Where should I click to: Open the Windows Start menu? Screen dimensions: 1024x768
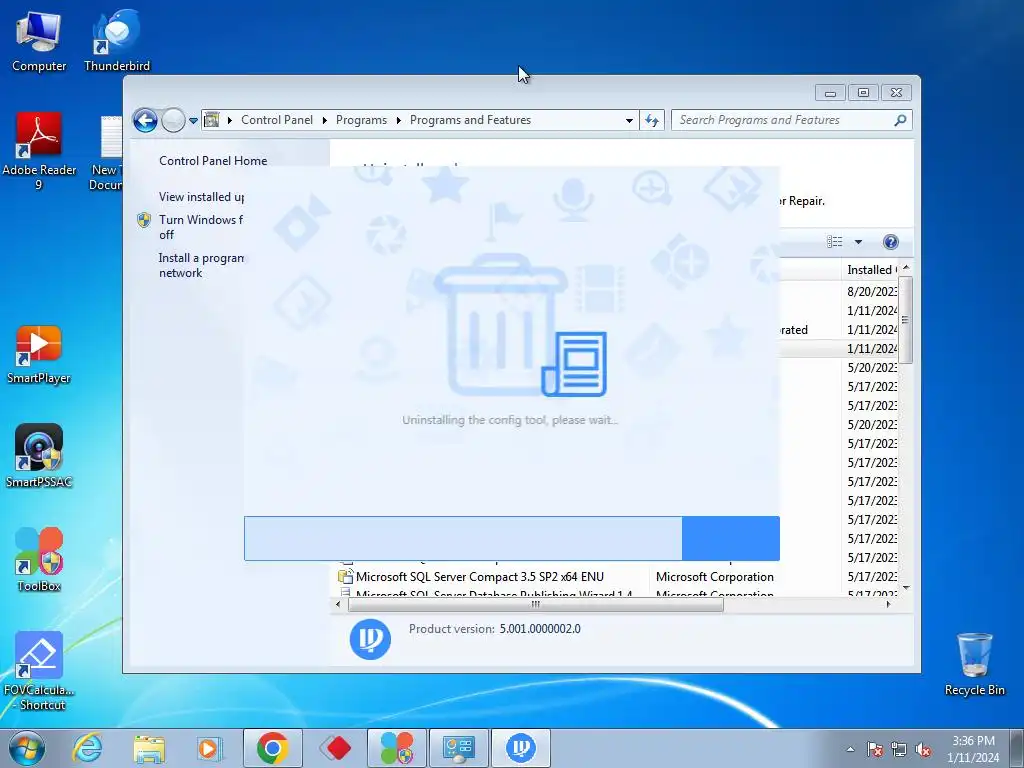tap(26, 748)
